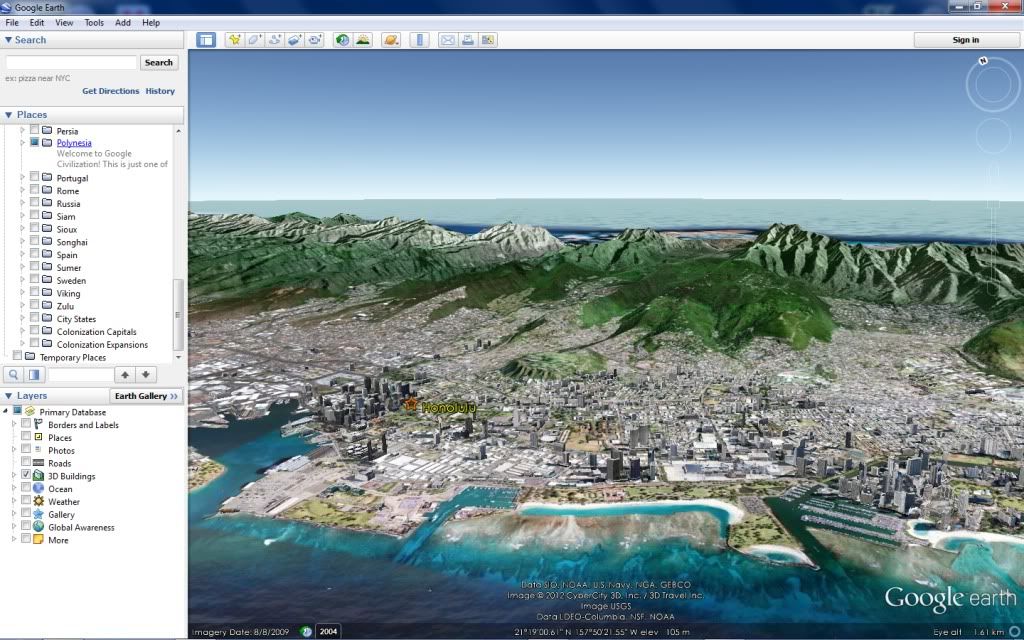The width and height of the screenshot is (1024, 640).
Task: Collapse the Layers panel triangle
Action: coord(8,396)
